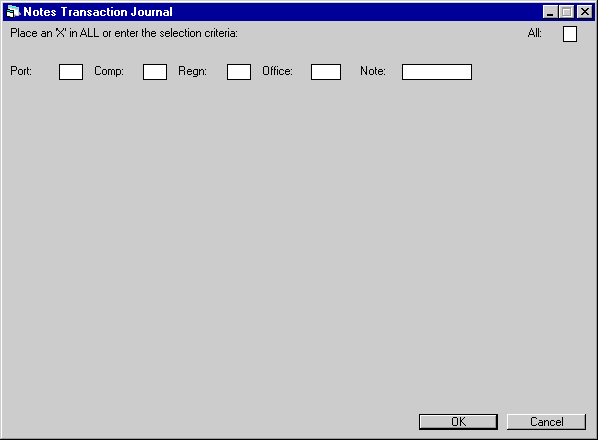Click the Comp: label text
The width and height of the screenshot is (598, 440).
click(109, 71)
